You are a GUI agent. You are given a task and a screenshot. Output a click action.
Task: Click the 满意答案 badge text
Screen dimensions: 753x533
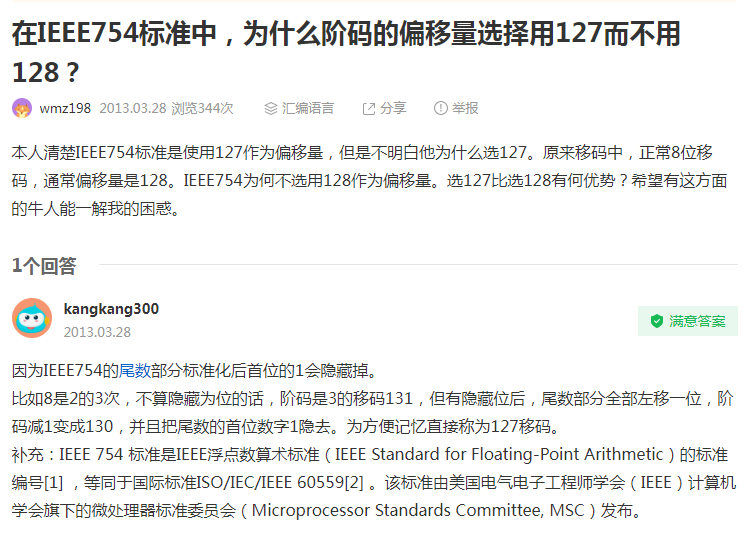(x=697, y=321)
